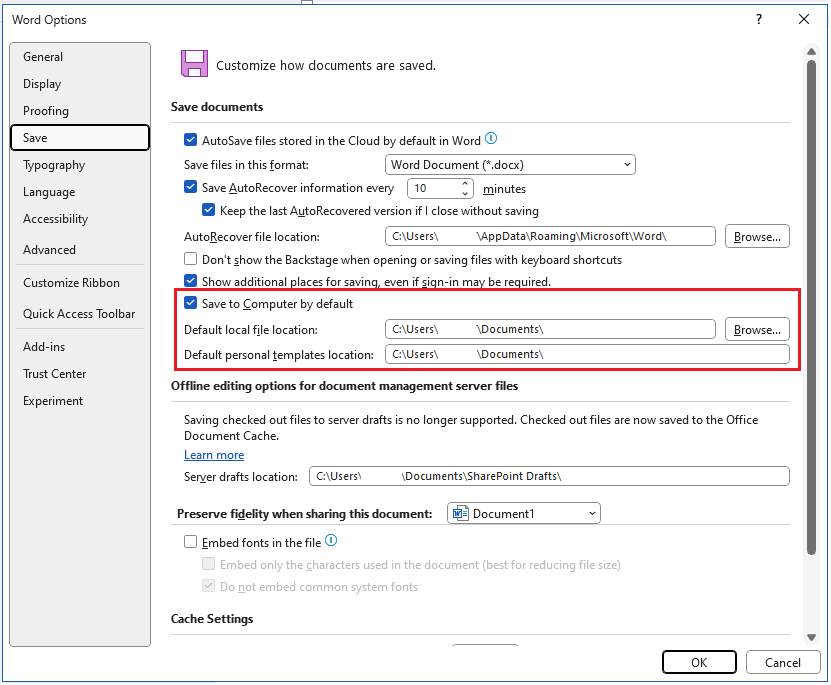Screen dimensions: 831x685
Task: Click the Word document icon beside Document1
Action: tap(460, 513)
